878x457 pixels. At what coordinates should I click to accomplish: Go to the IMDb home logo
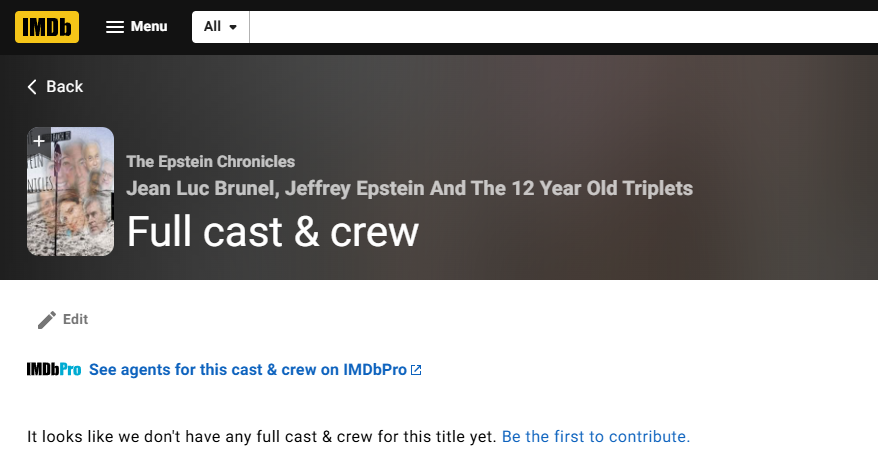click(47, 27)
